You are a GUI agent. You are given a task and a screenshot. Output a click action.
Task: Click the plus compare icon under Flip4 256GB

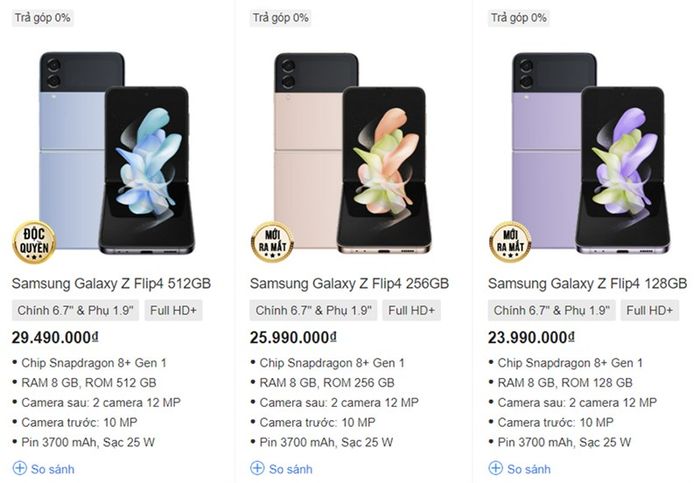tap(258, 468)
